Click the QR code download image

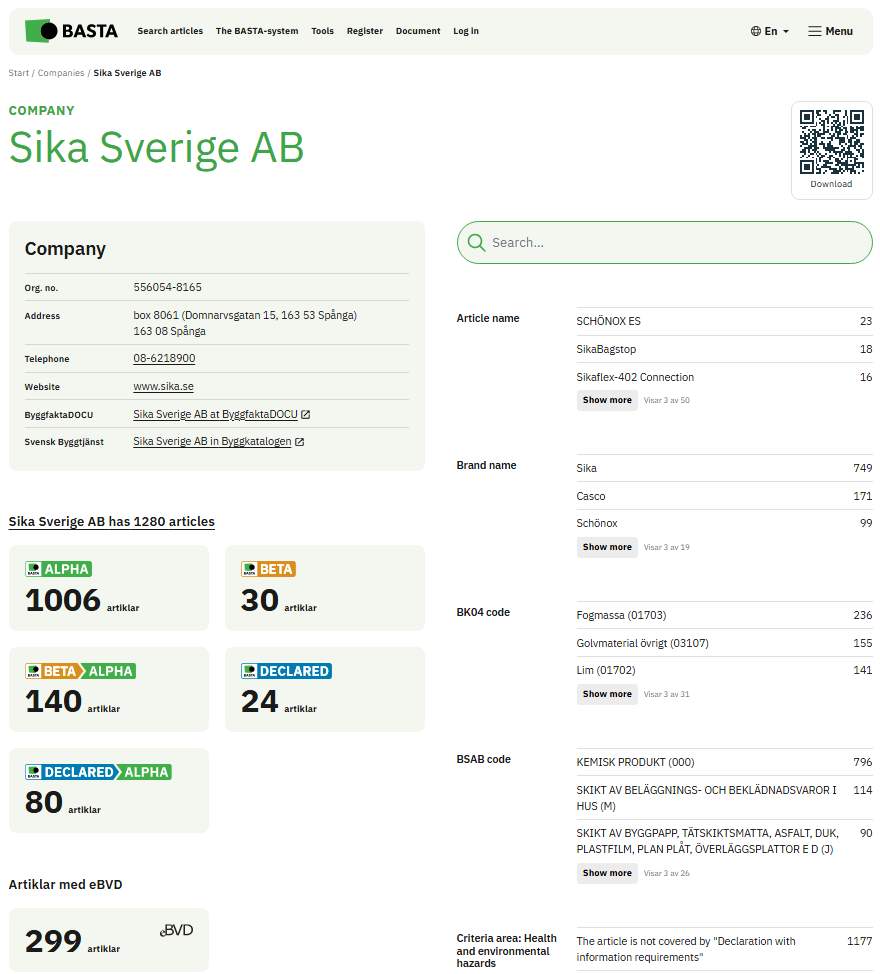[831, 141]
